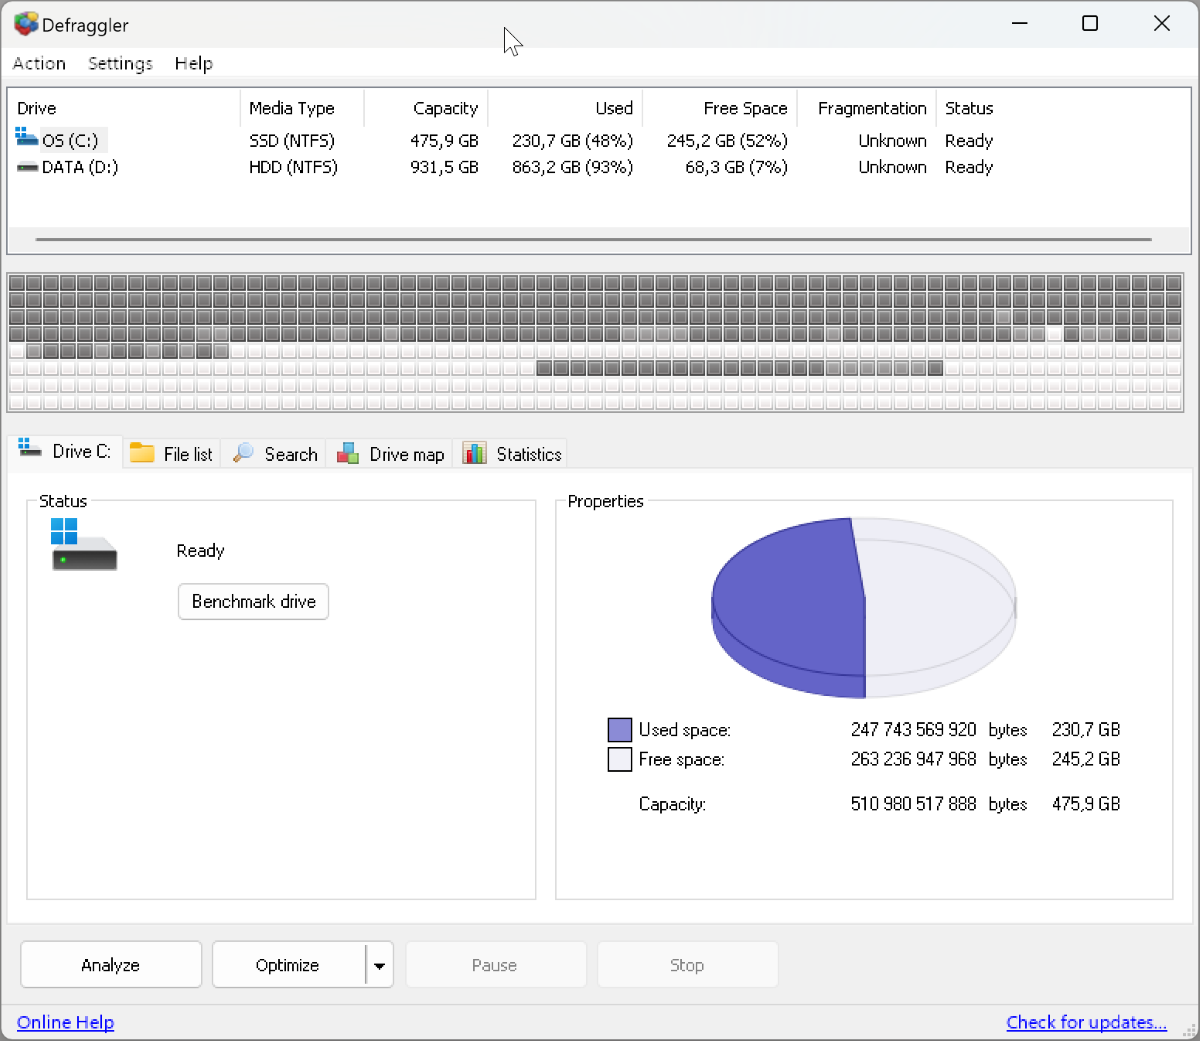The height and width of the screenshot is (1041, 1200).
Task: Click the DATA (D:) drive icon
Action: coord(27,167)
